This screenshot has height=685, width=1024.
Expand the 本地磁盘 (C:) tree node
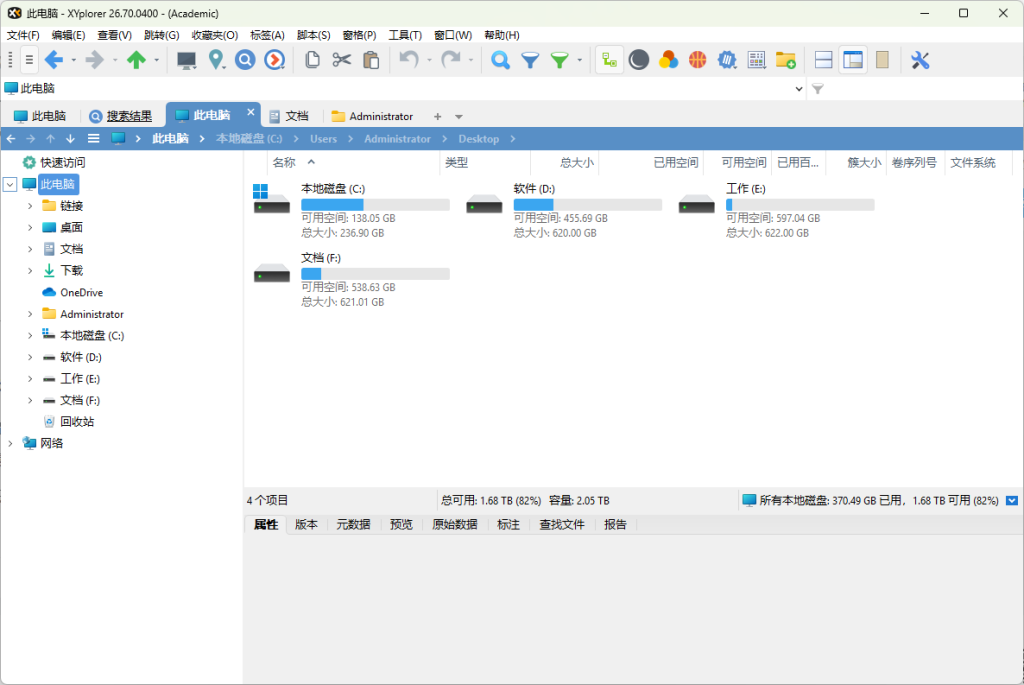[x=30, y=336]
